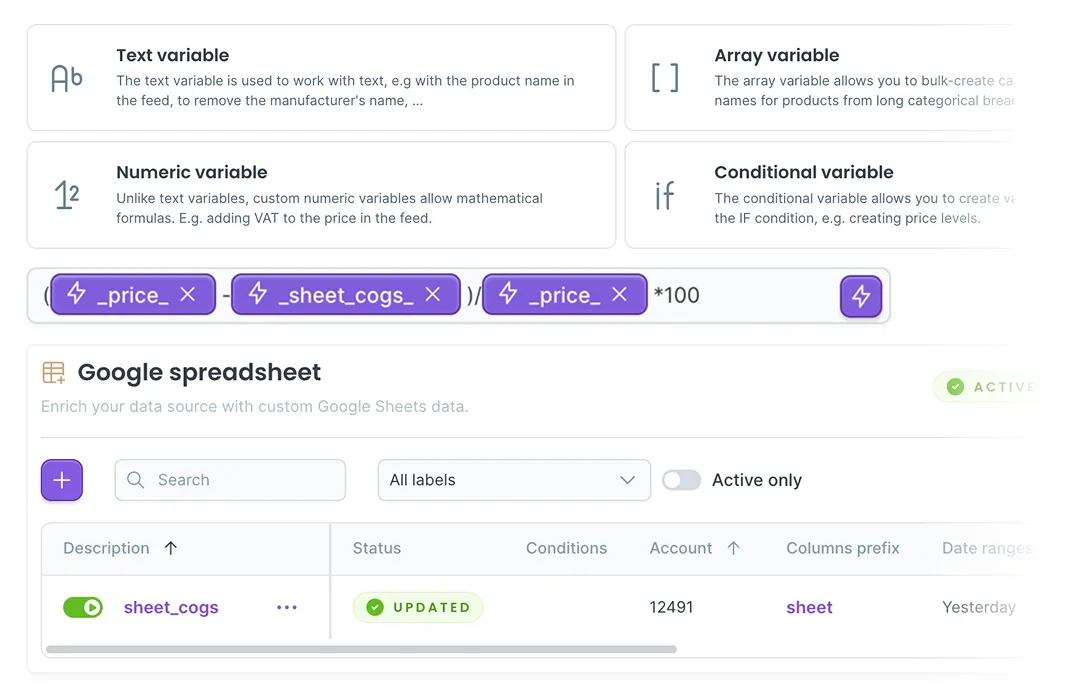Pick the Numeric variable 12 icon
1088x700 pixels.
(67, 195)
